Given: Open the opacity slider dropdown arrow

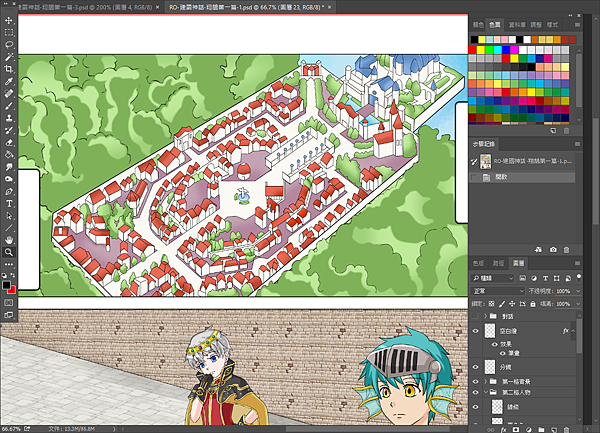Looking at the screenshot, I should (x=578, y=291).
